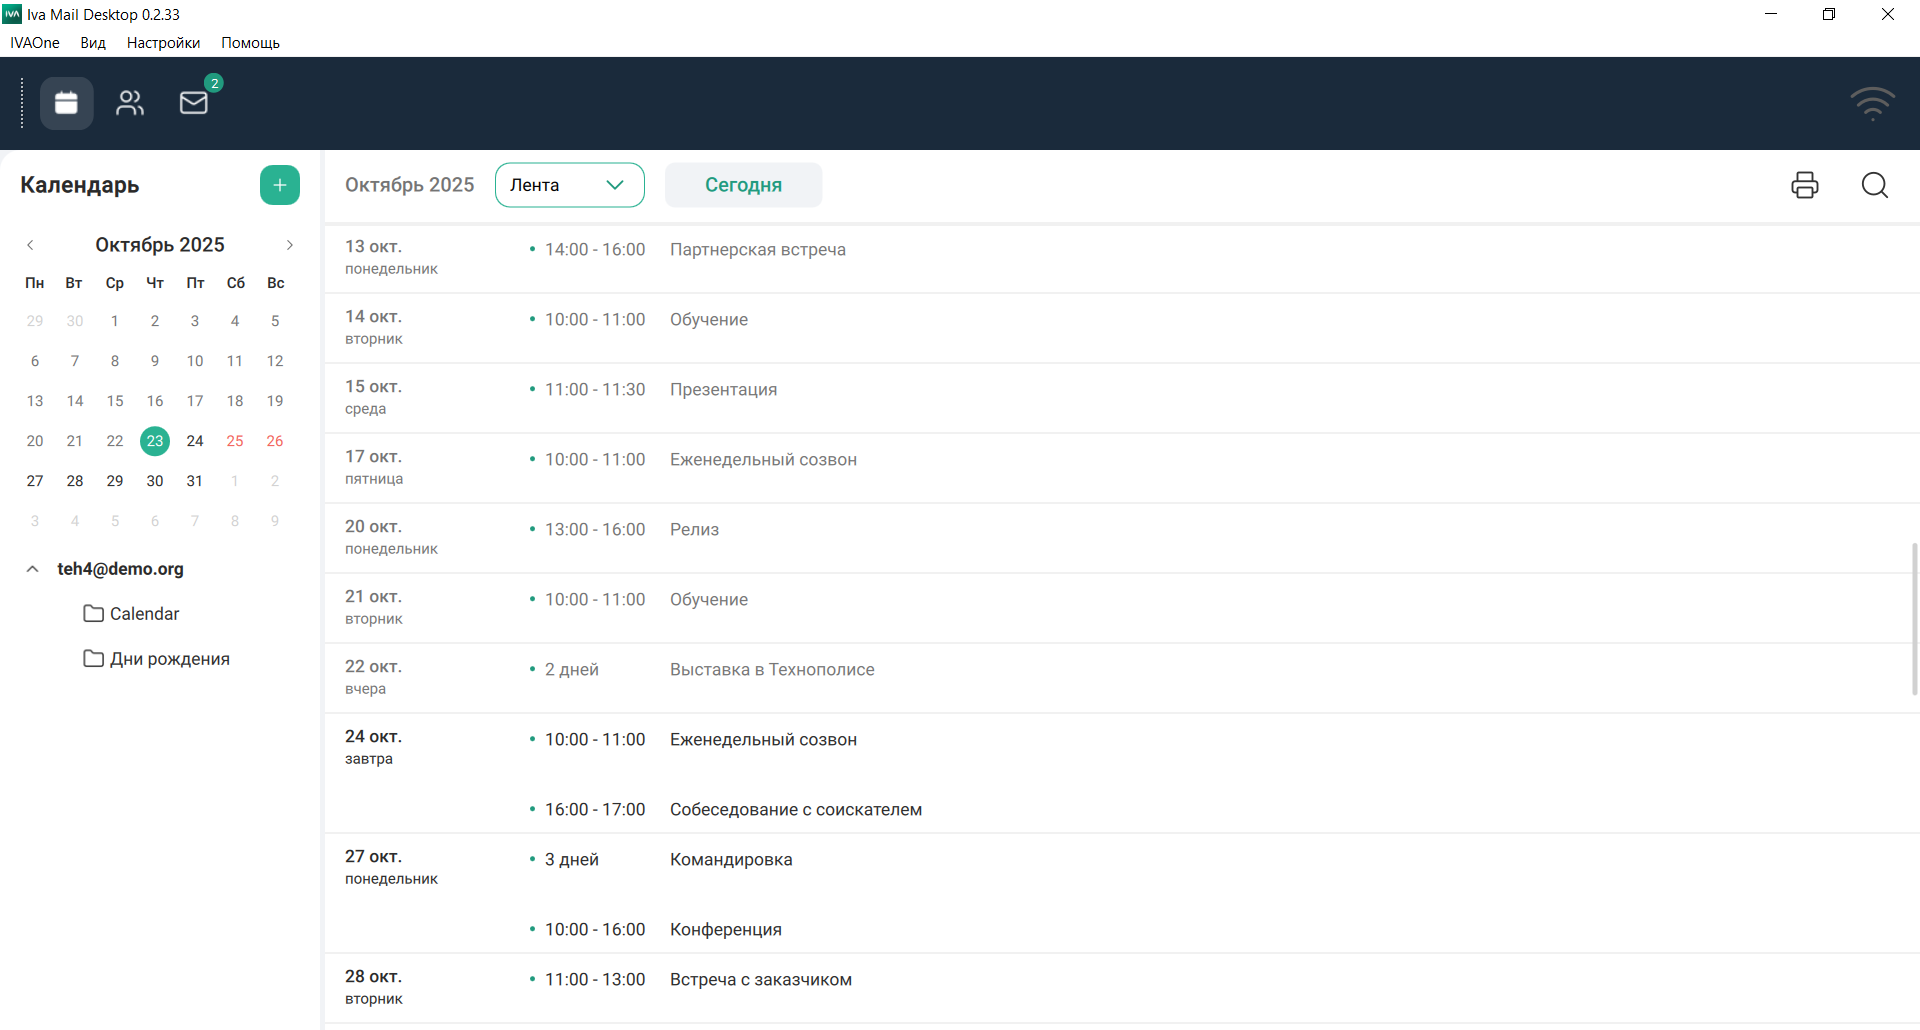
Task: Open the Настройки menu
Action: click(163, 43)
